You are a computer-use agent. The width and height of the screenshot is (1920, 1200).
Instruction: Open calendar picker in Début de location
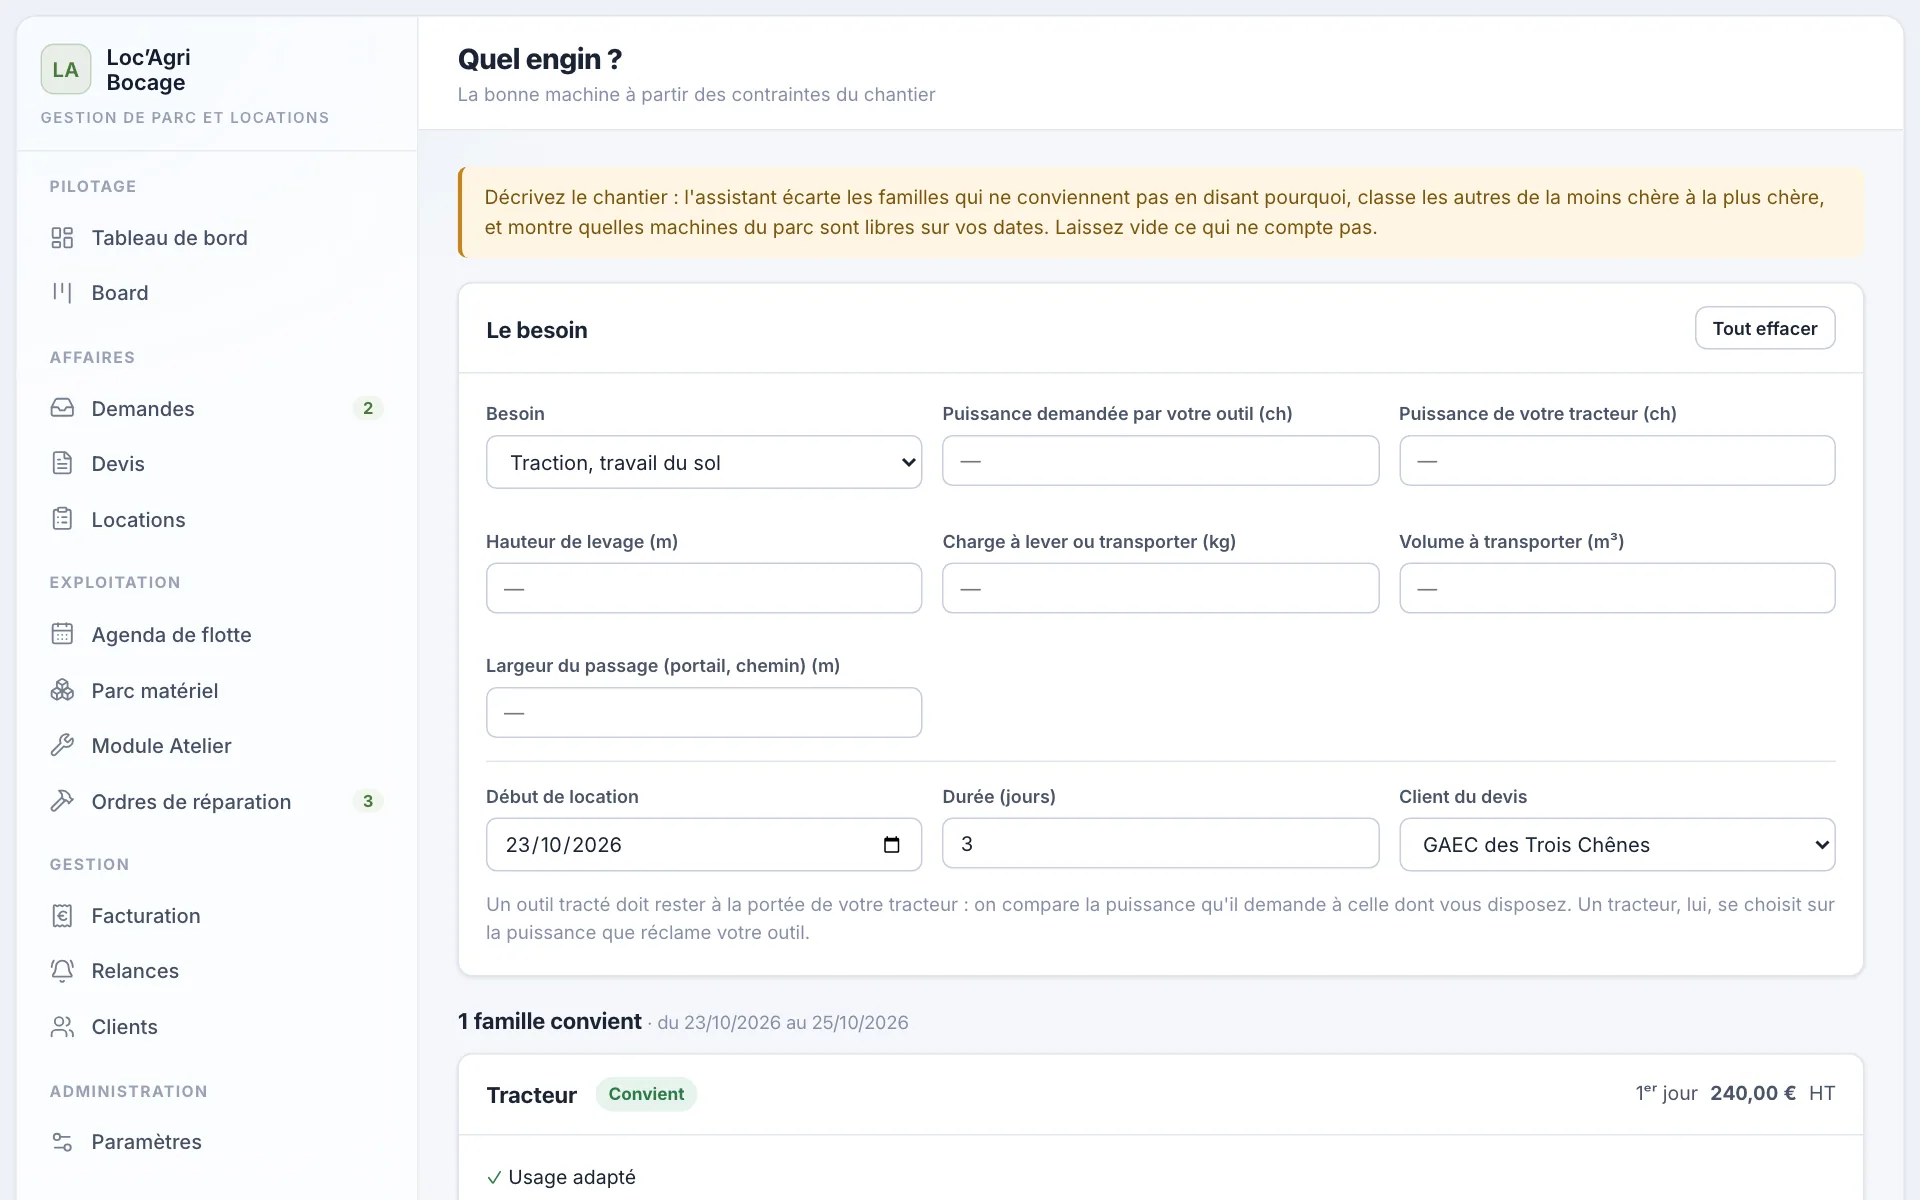[892, 845]
